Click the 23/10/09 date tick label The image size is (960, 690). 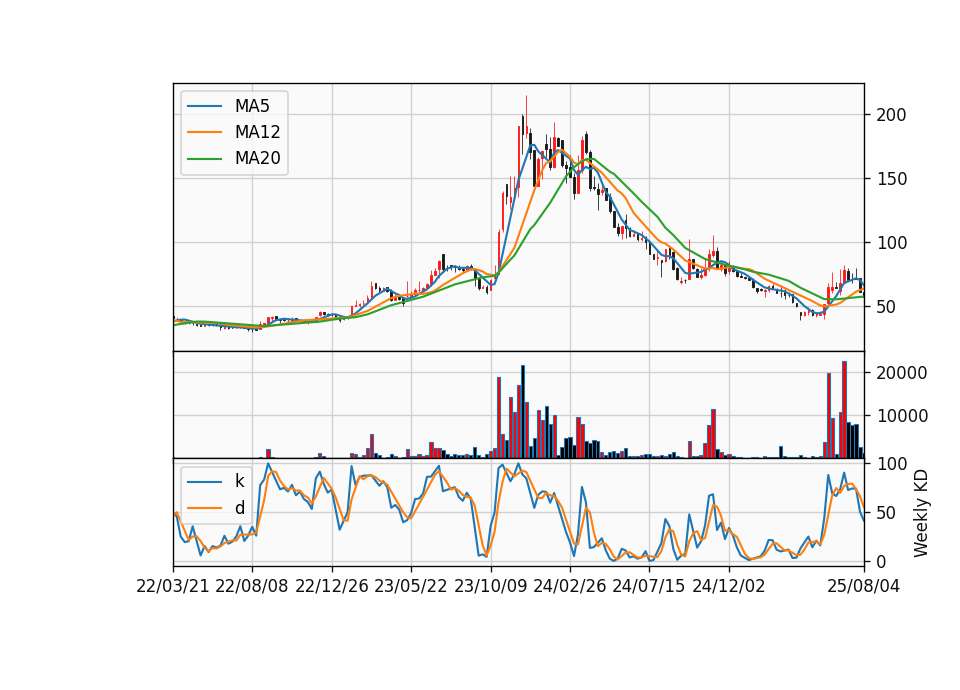490,587
